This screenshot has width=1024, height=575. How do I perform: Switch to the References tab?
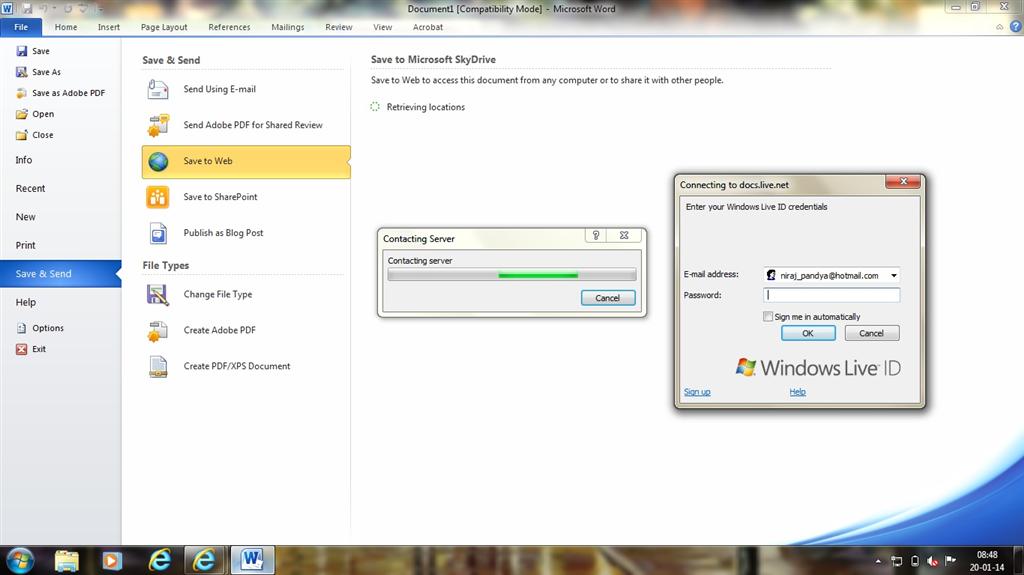pyautogui.click(x=229, y=27)
